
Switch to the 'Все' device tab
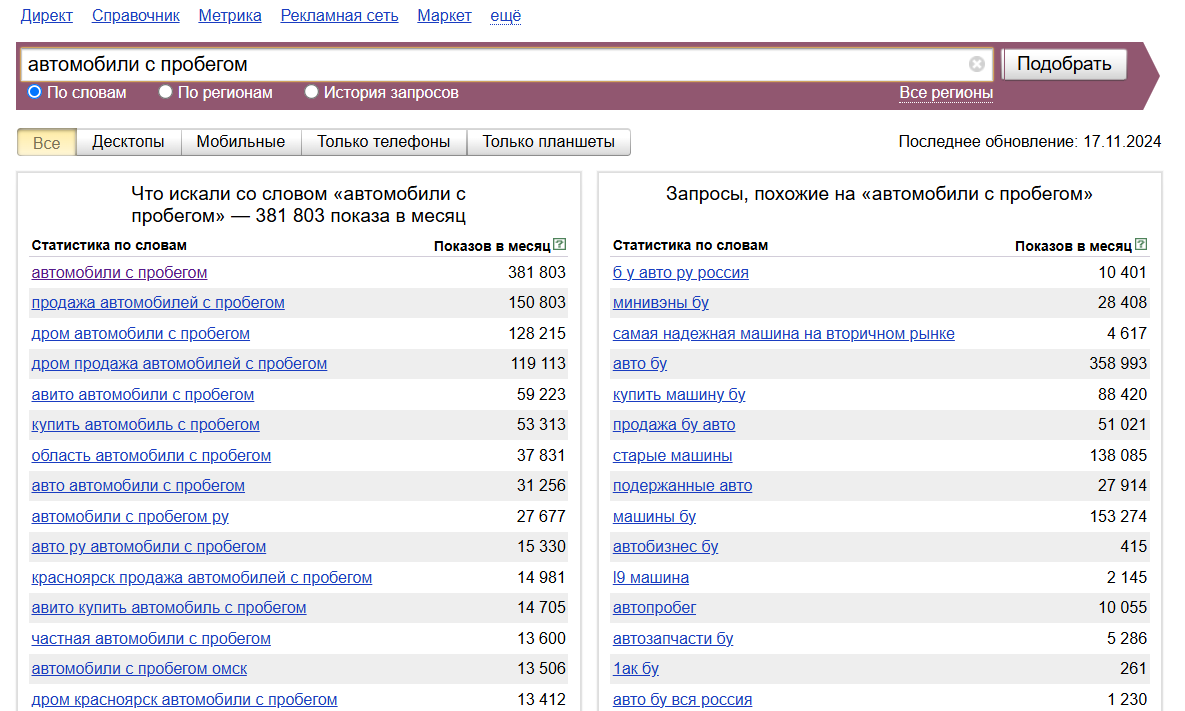click(x=46, y=142)
